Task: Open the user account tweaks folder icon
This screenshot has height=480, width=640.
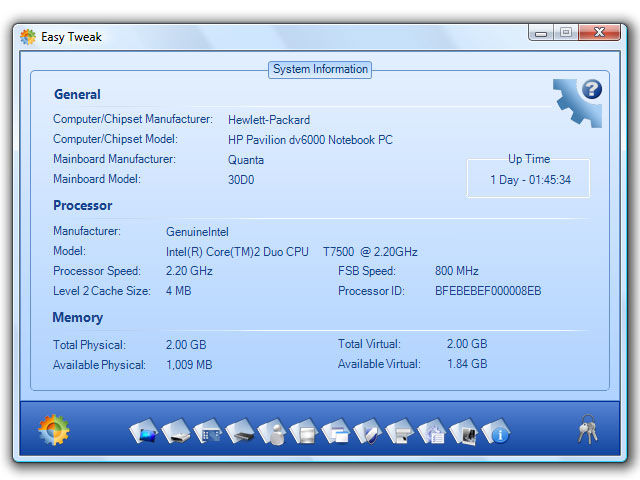Action: click(272, 431)
